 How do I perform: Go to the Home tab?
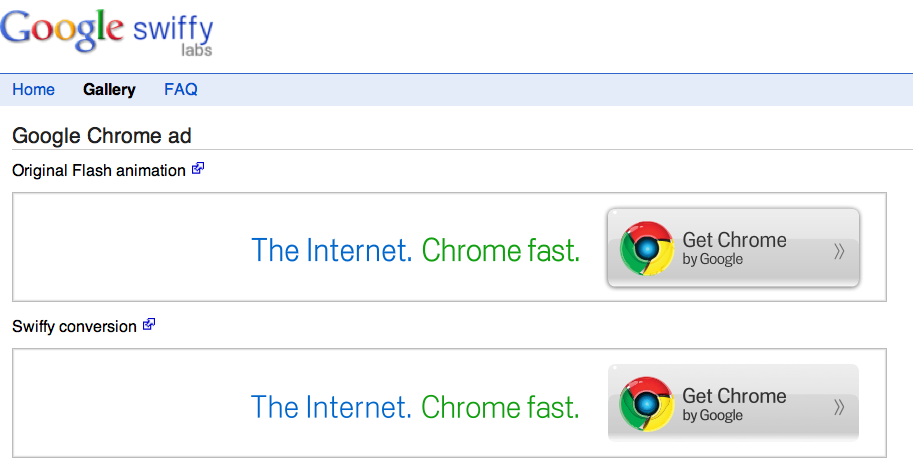click(34, 89)
